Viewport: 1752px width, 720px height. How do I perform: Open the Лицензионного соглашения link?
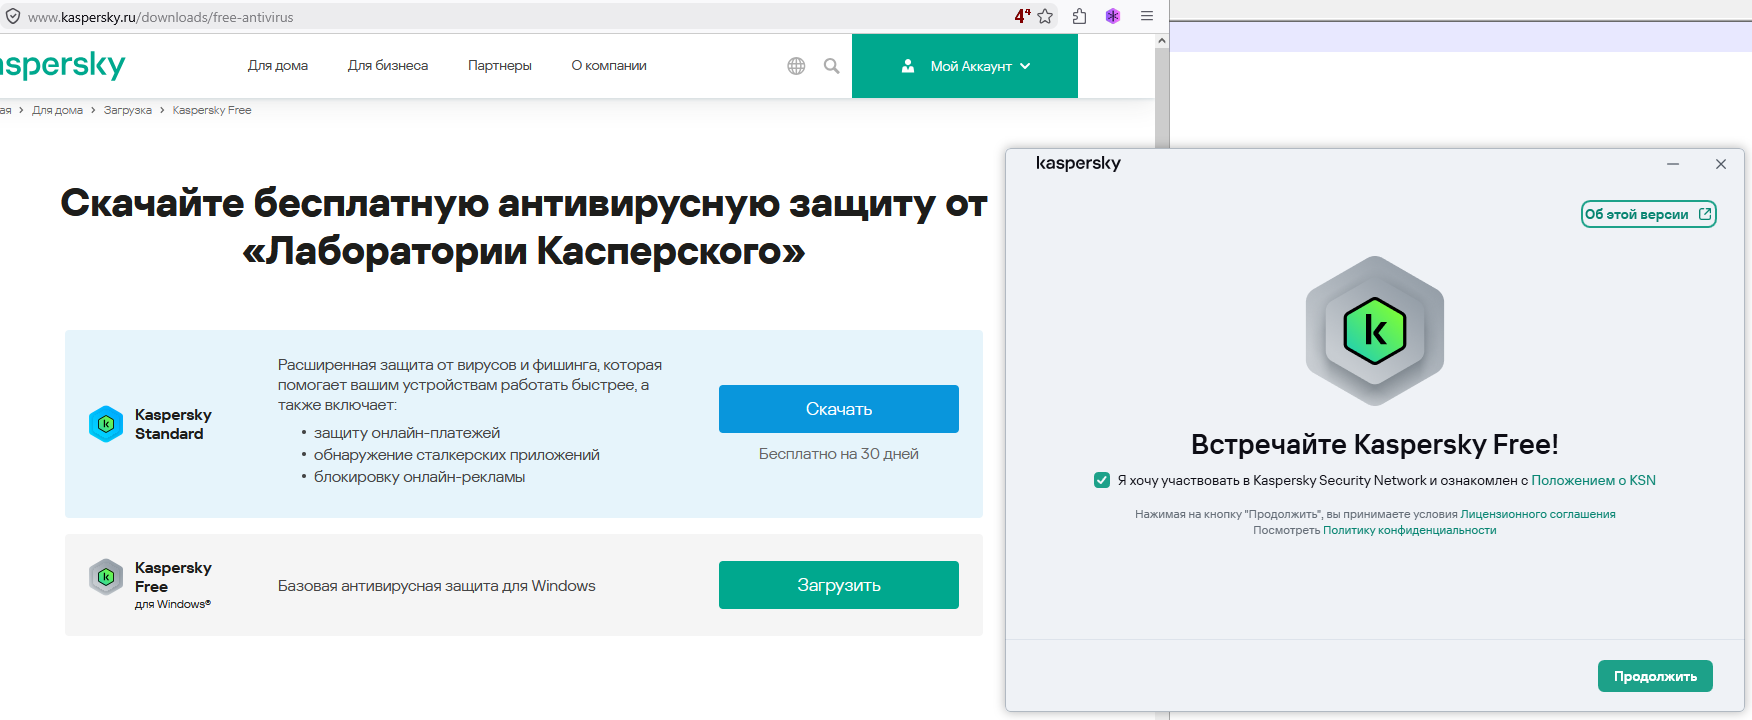click(1538, 514)
